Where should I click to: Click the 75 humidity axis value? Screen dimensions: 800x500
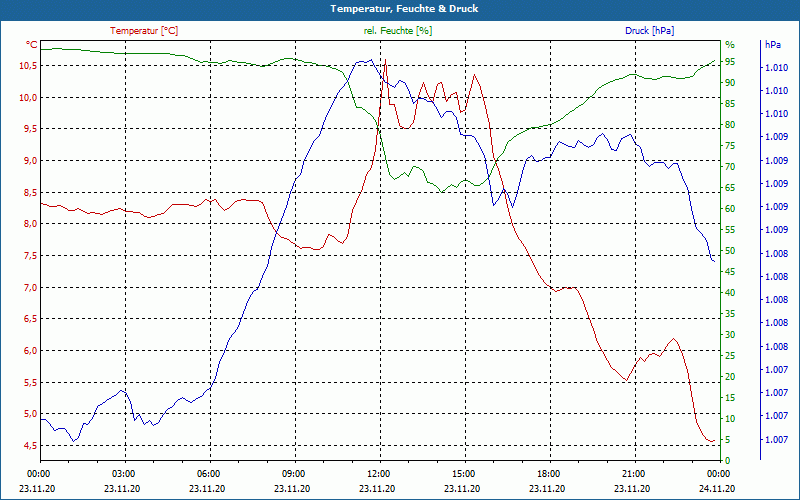[x=730, y=146]
